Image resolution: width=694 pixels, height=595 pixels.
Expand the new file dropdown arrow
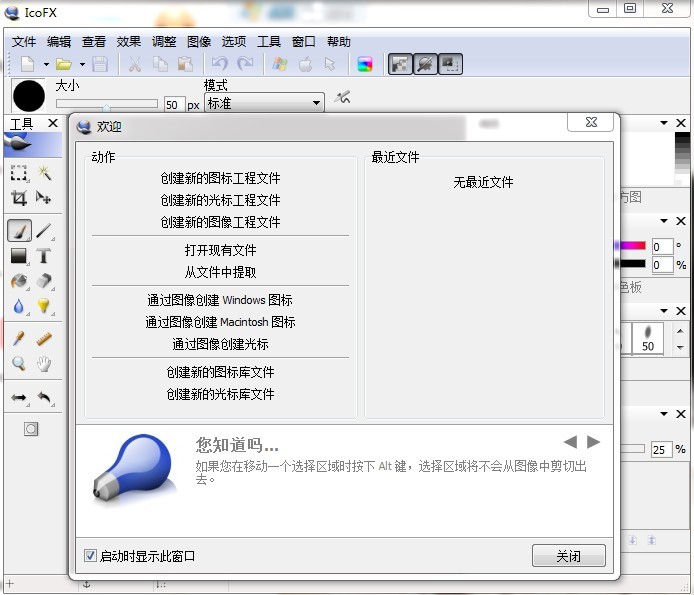(46, 65)
